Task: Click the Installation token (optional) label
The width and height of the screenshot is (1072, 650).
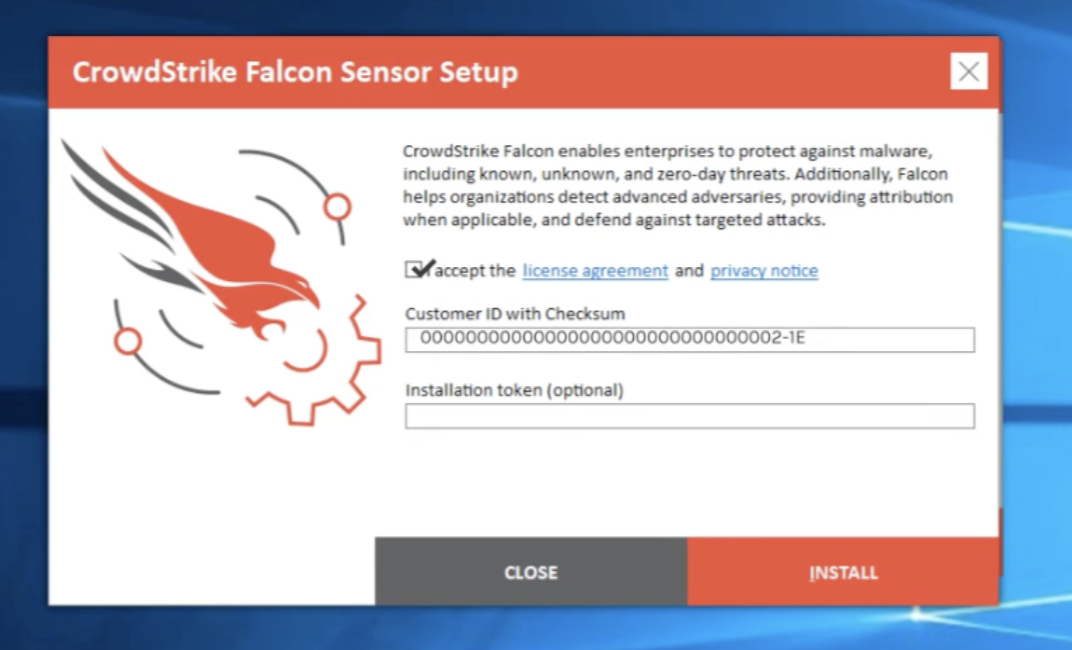Action: (514, 390)
